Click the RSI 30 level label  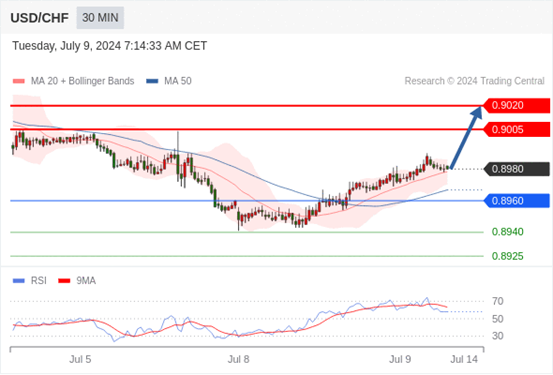click(498, 336)
